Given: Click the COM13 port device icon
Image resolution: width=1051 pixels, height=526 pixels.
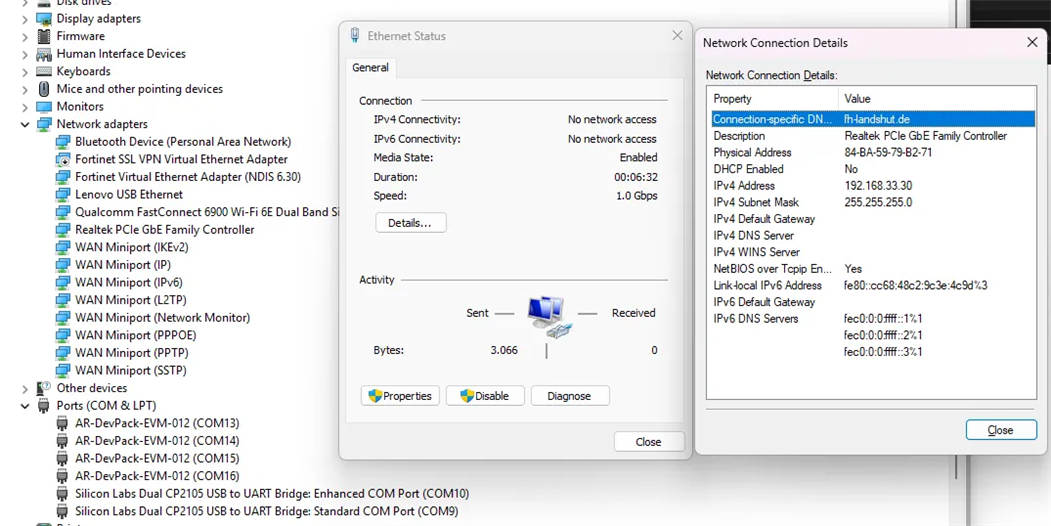Looking at the screenshot, I should coord(63,424).
